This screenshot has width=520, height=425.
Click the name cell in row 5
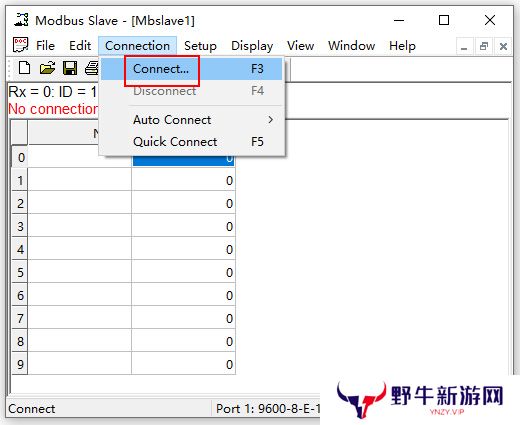click(x=80, y=272)
